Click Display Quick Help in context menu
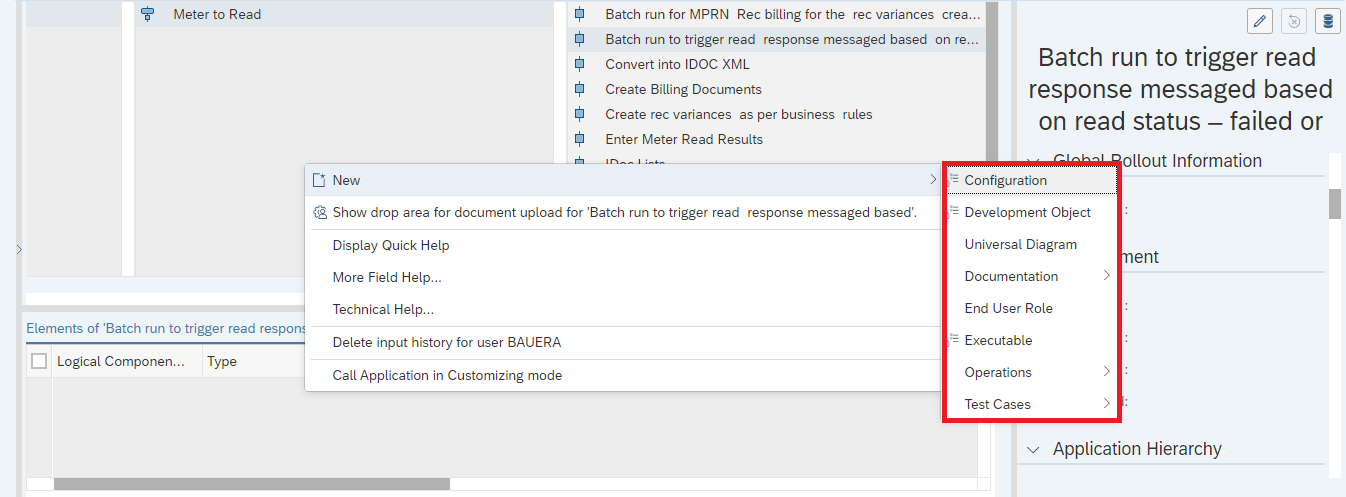Image resolution: width=1346 pixels, height=497 pixels. tap(391, 245)
